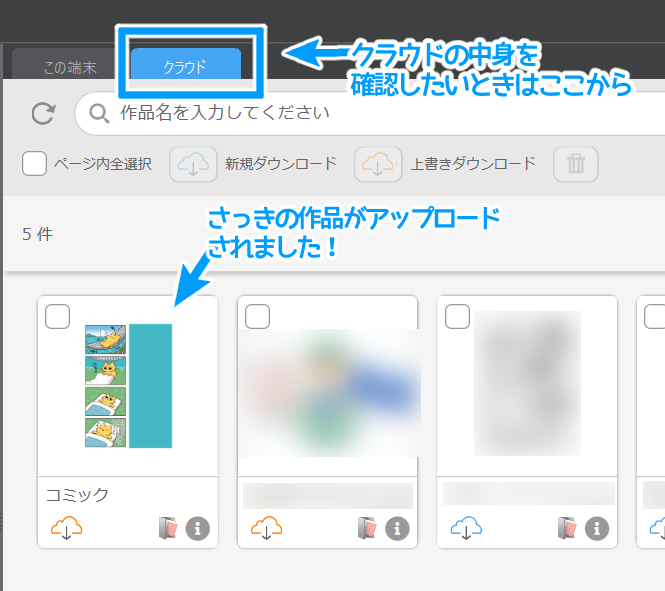Click the 新規ダウンロード label
Image resolution: width=665 pixels, height=591 pixels.
pyautogui.click(x=281, y=164)
